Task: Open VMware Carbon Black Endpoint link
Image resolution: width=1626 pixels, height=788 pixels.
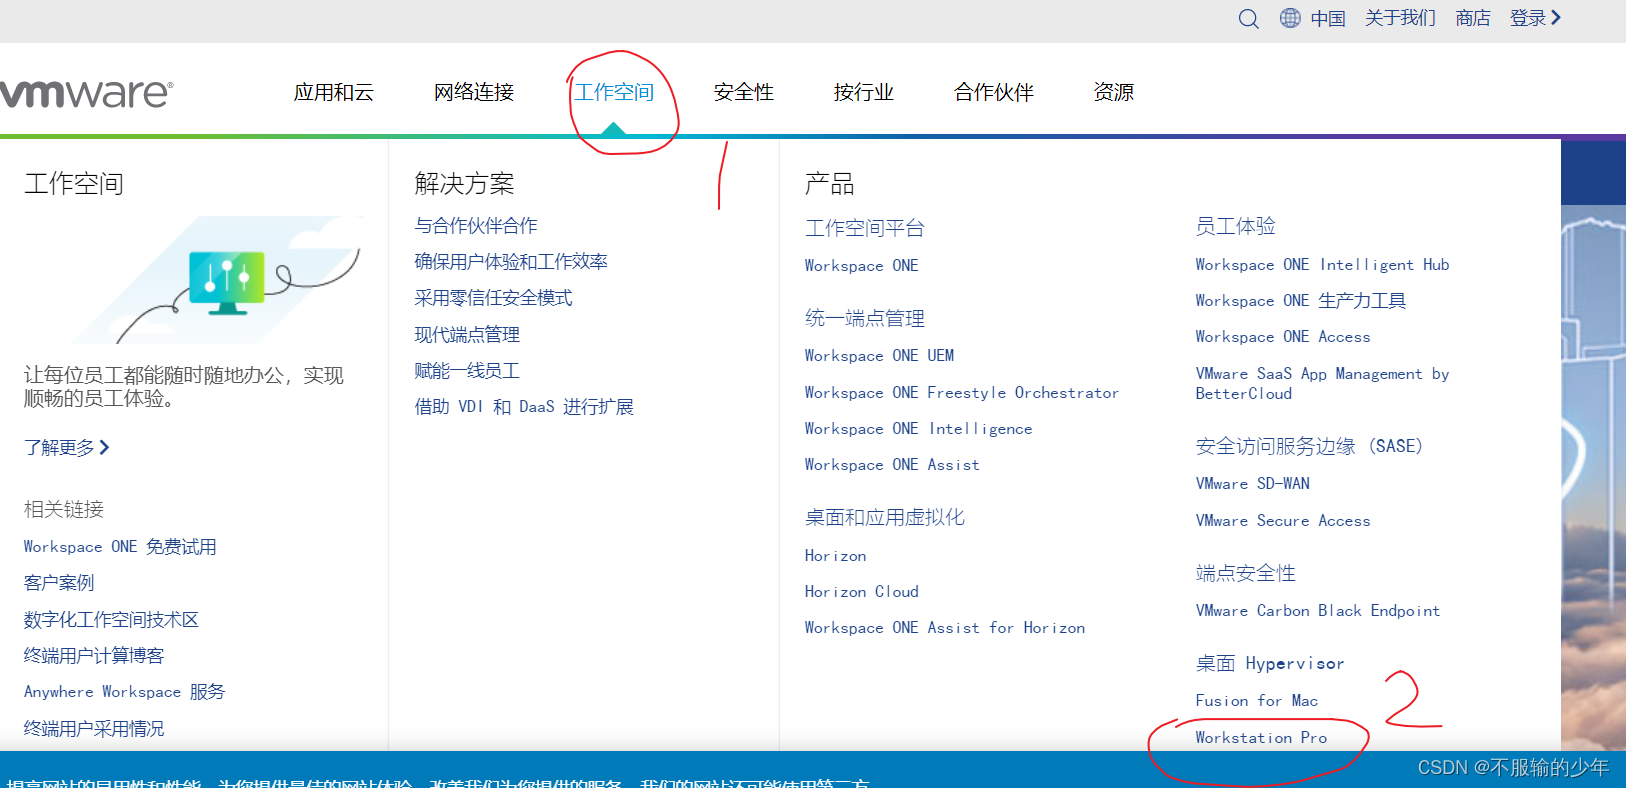Action: [1318, 611]
